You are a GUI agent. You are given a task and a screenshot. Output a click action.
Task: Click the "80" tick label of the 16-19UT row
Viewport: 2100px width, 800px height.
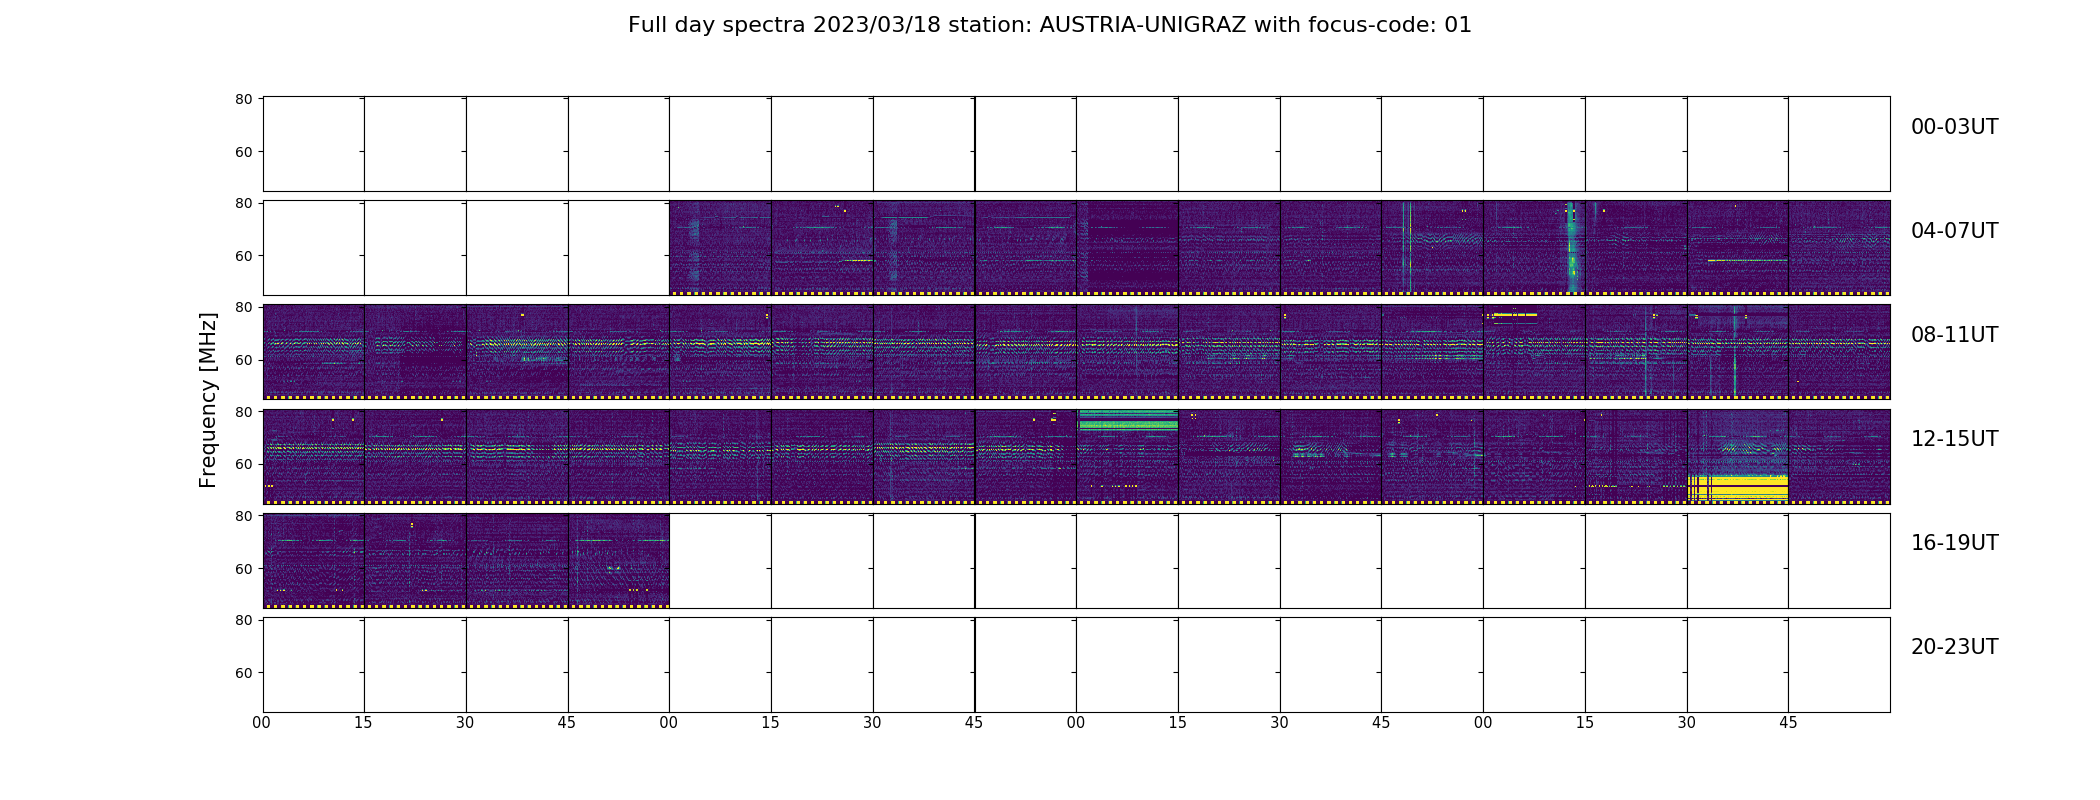(243, 516)
